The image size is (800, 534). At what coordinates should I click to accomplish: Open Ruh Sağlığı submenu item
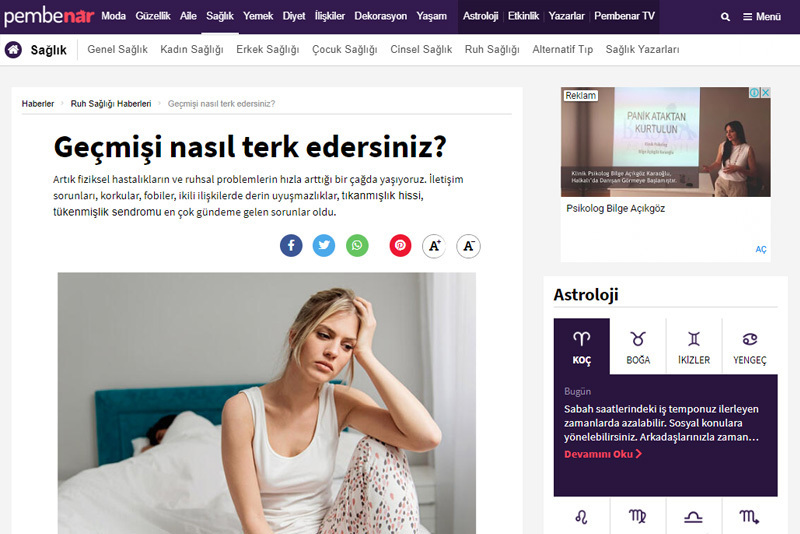(492, 49)
